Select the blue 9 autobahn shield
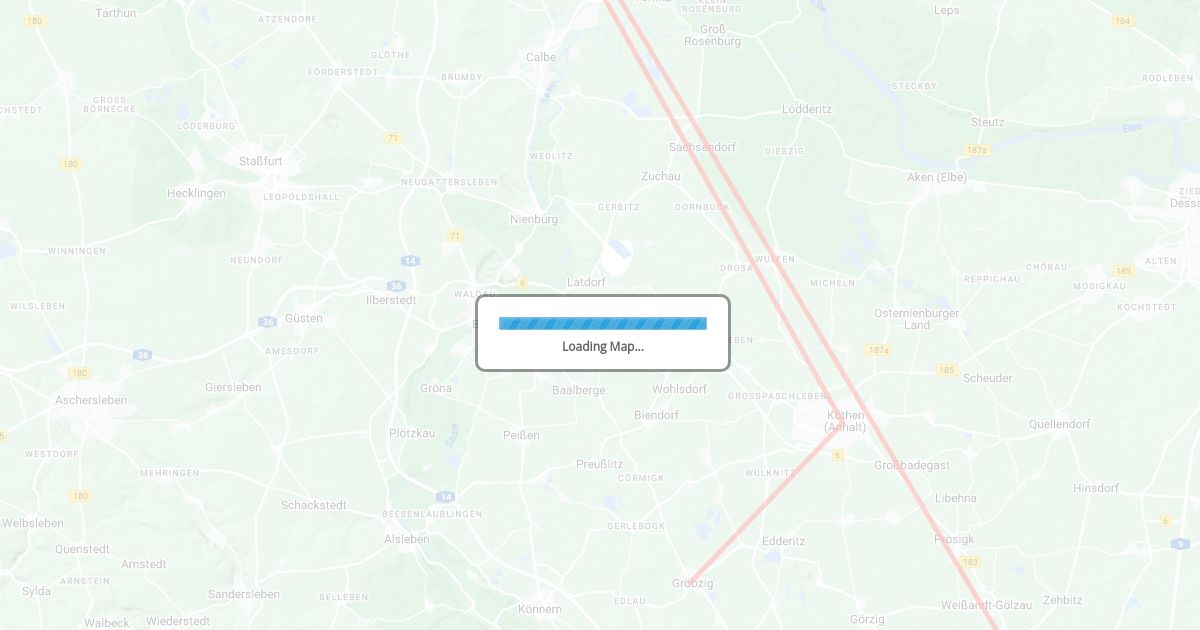1200x630 pixels. pyautogui.click(x=1180, y=544)
